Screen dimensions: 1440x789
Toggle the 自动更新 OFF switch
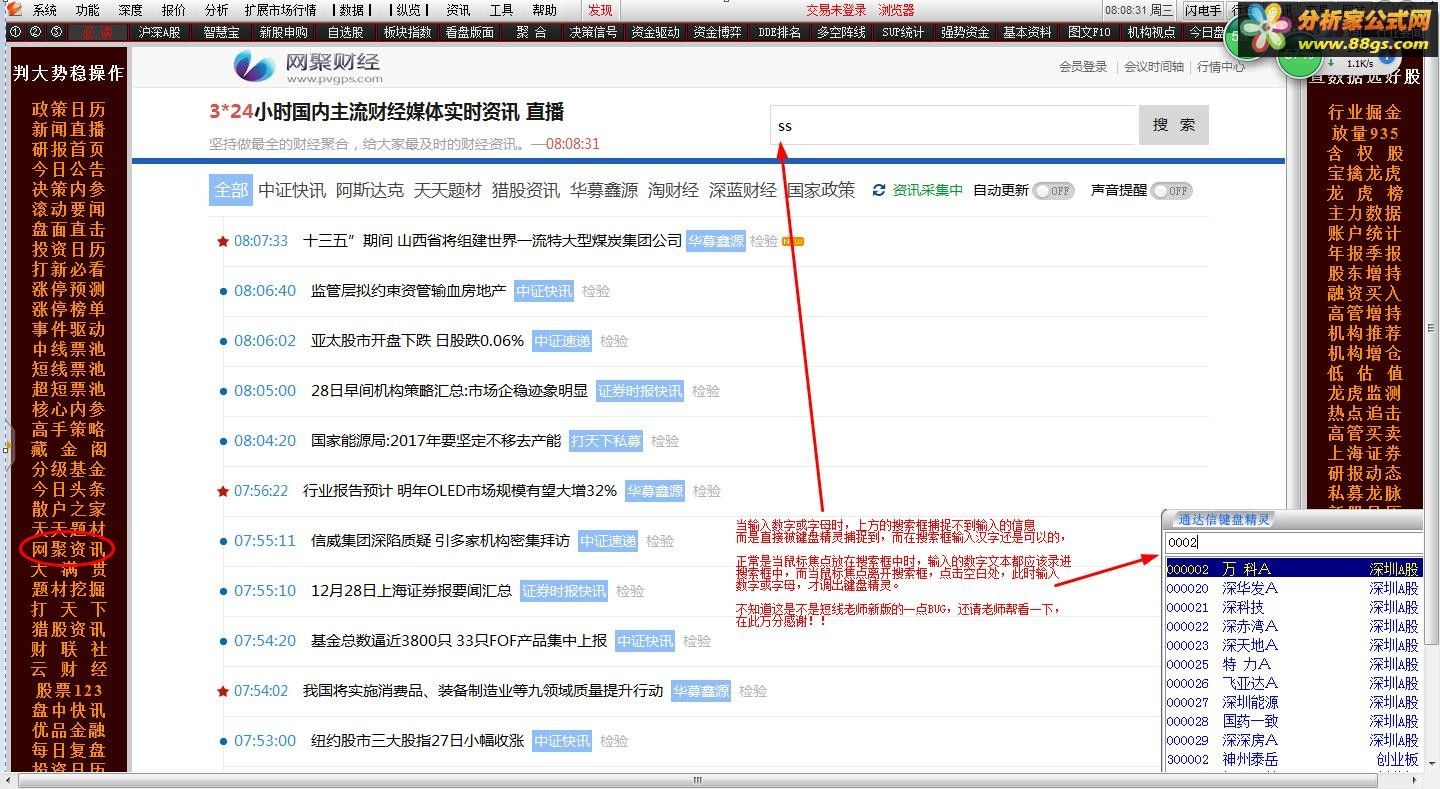1054,190
